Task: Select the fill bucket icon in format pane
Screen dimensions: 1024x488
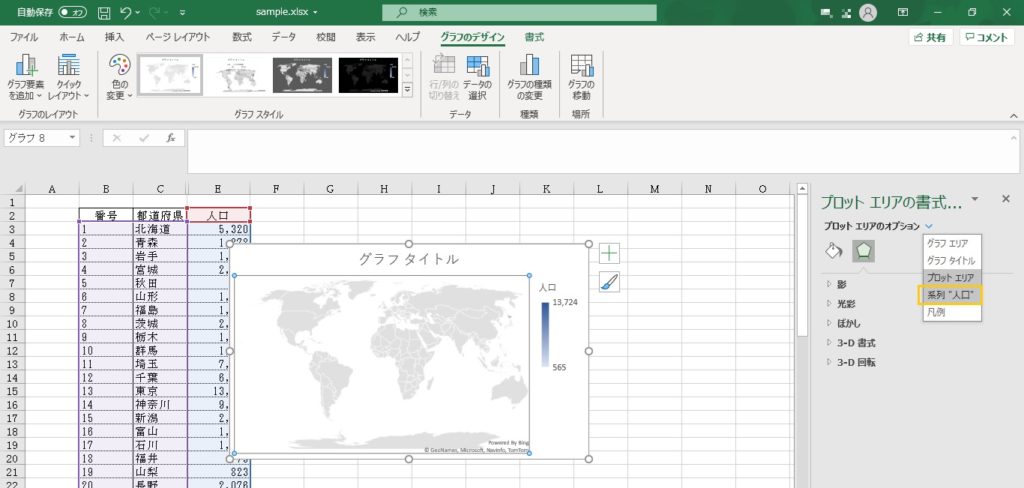Action: click(x=833, y=250)
